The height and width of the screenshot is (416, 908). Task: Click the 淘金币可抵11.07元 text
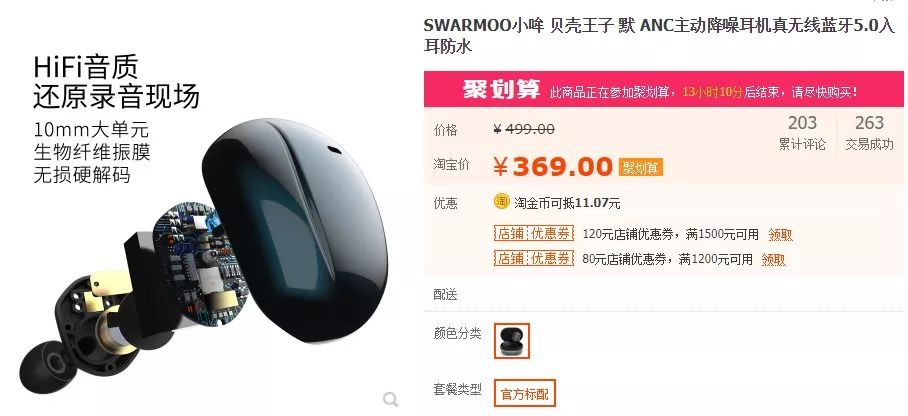coord(567,203)
